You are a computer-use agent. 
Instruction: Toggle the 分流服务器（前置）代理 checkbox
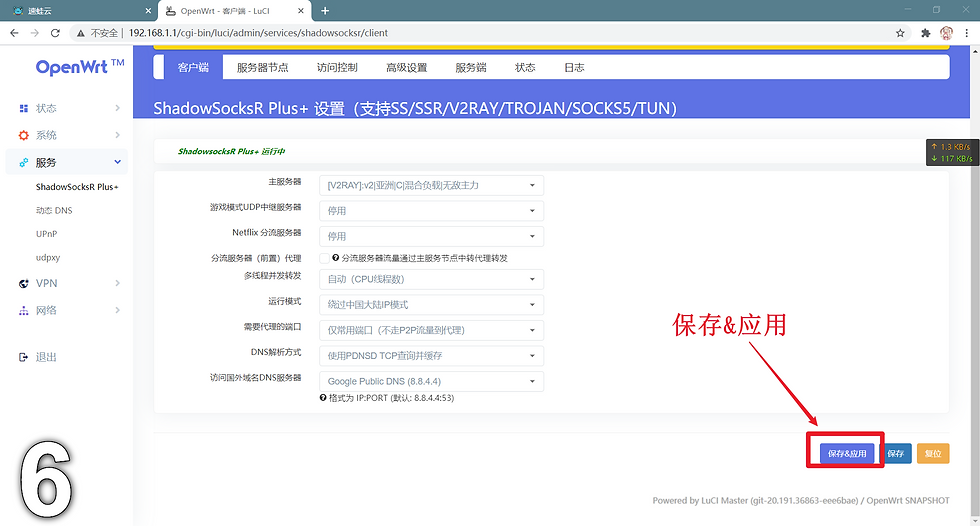tap(324, 258)
